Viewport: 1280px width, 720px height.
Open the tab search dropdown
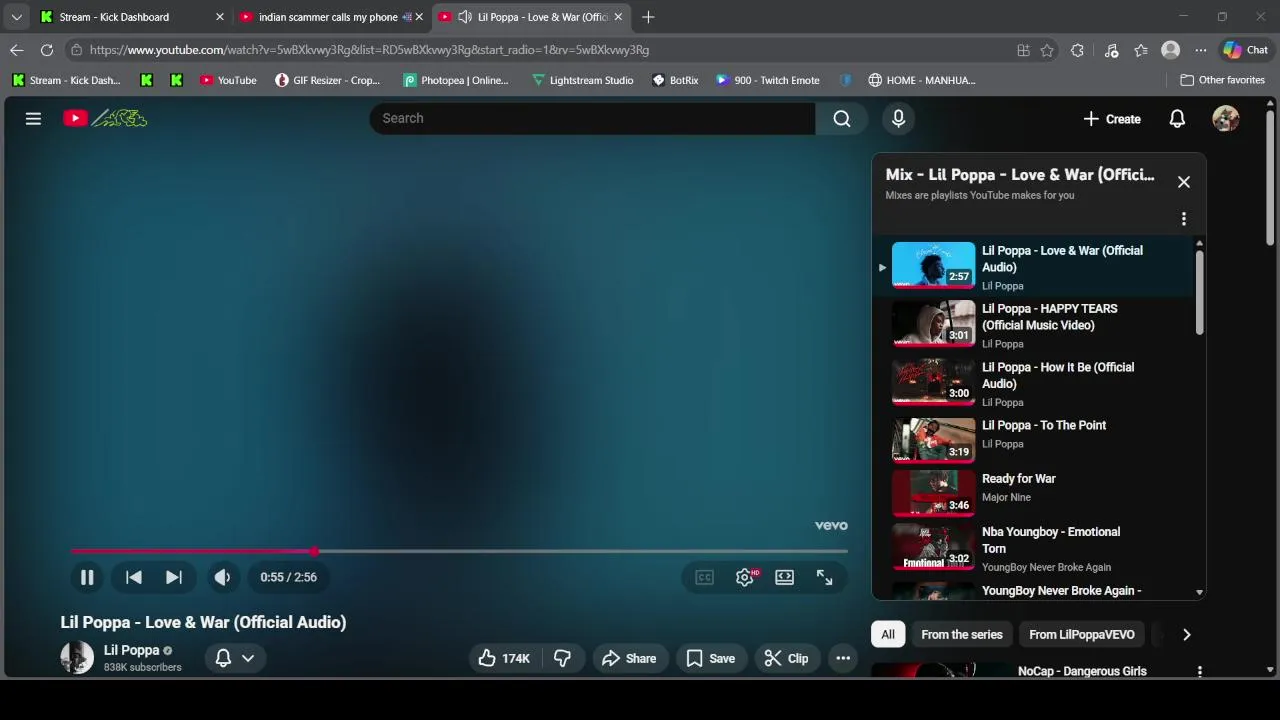coord(16,17)
